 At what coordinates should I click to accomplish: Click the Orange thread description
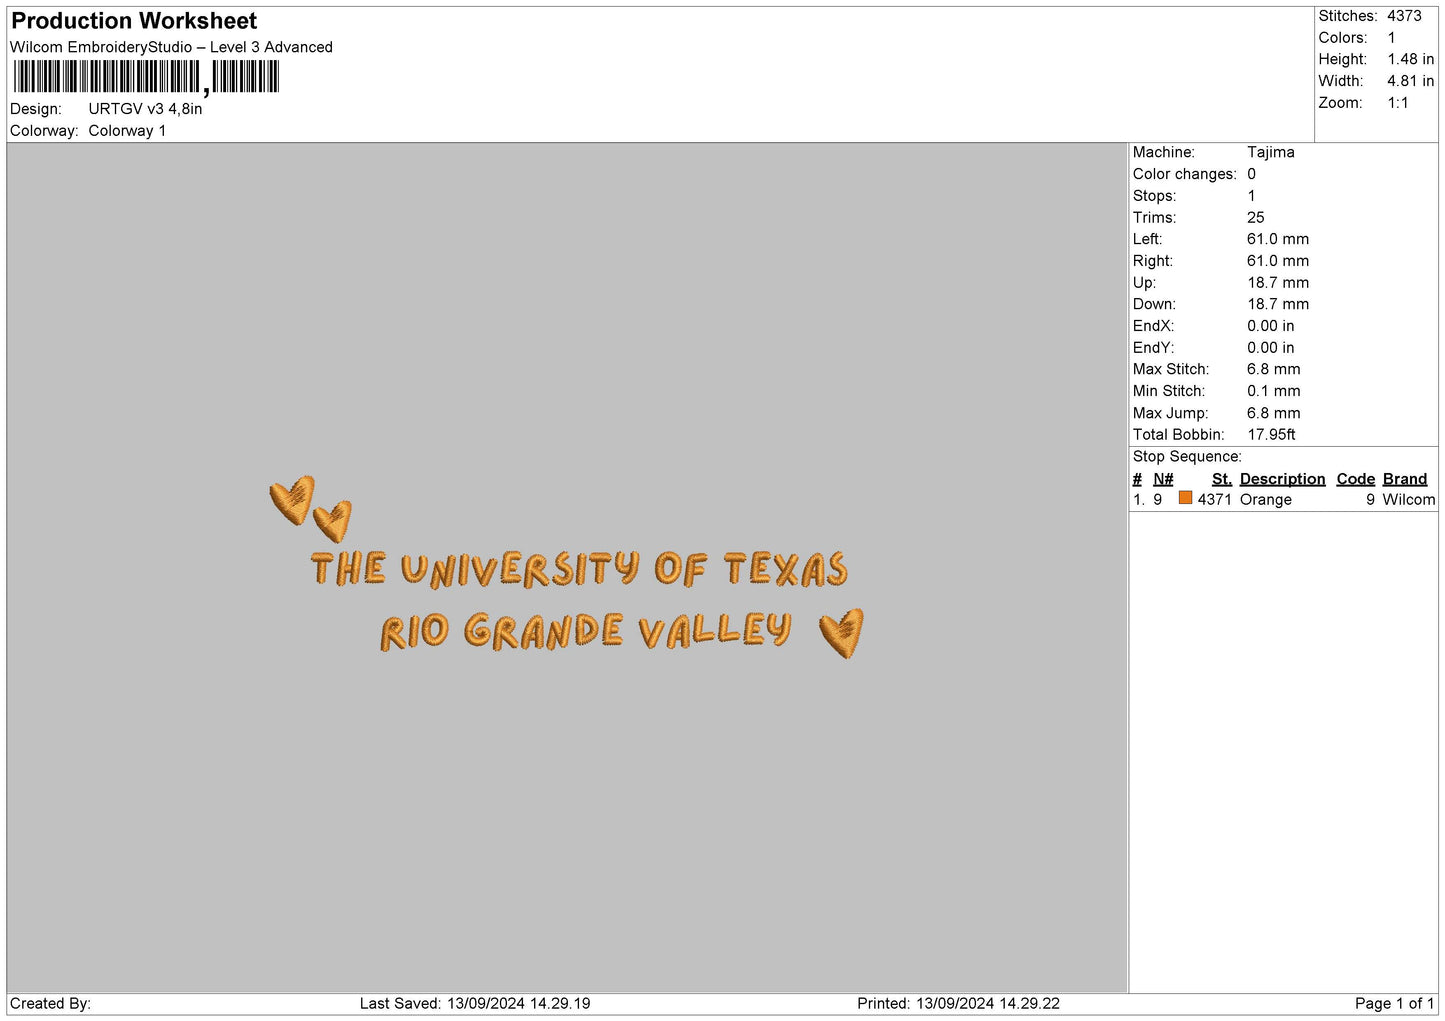pyautogui.click(x=1265, y=500)
